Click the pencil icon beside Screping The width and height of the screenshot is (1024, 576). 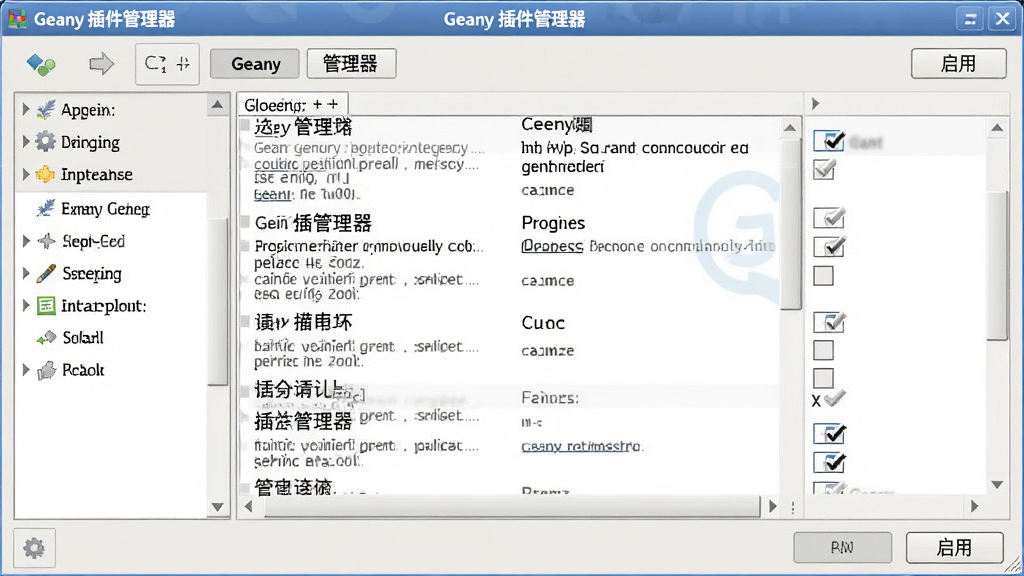point(46,273)
